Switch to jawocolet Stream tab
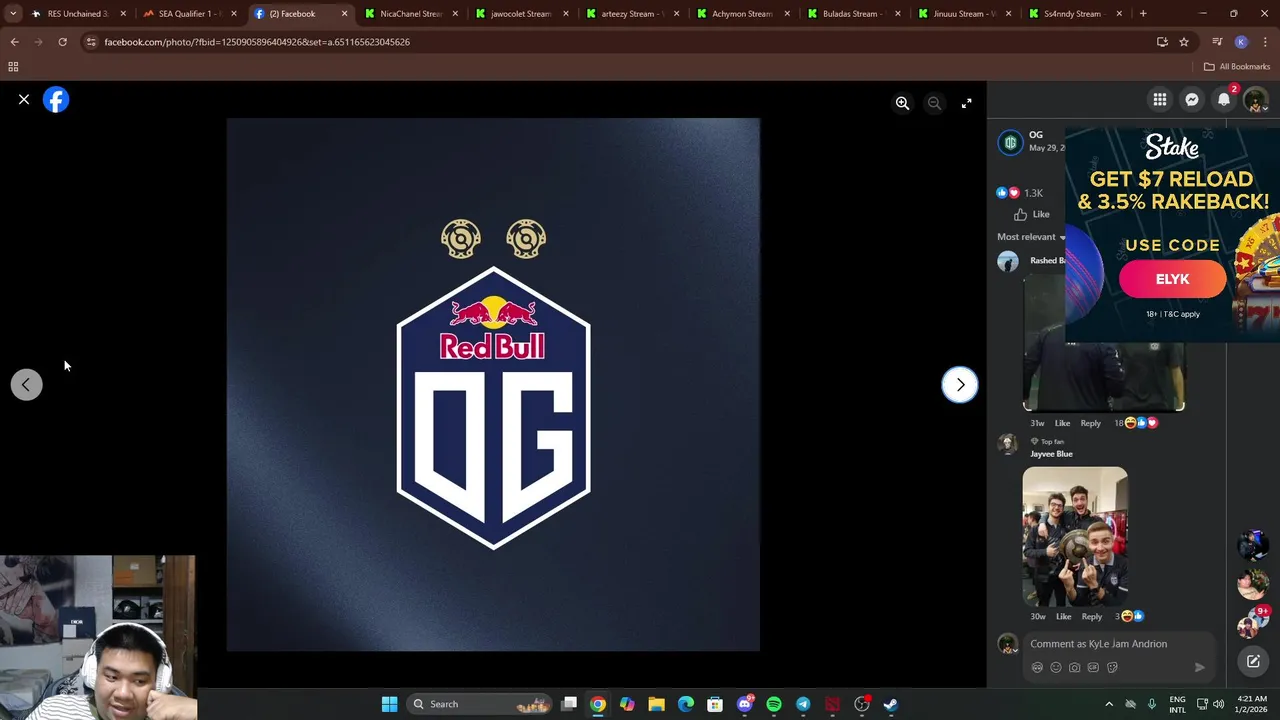Viewport: 1280px width, 720px height. (521, 14)
